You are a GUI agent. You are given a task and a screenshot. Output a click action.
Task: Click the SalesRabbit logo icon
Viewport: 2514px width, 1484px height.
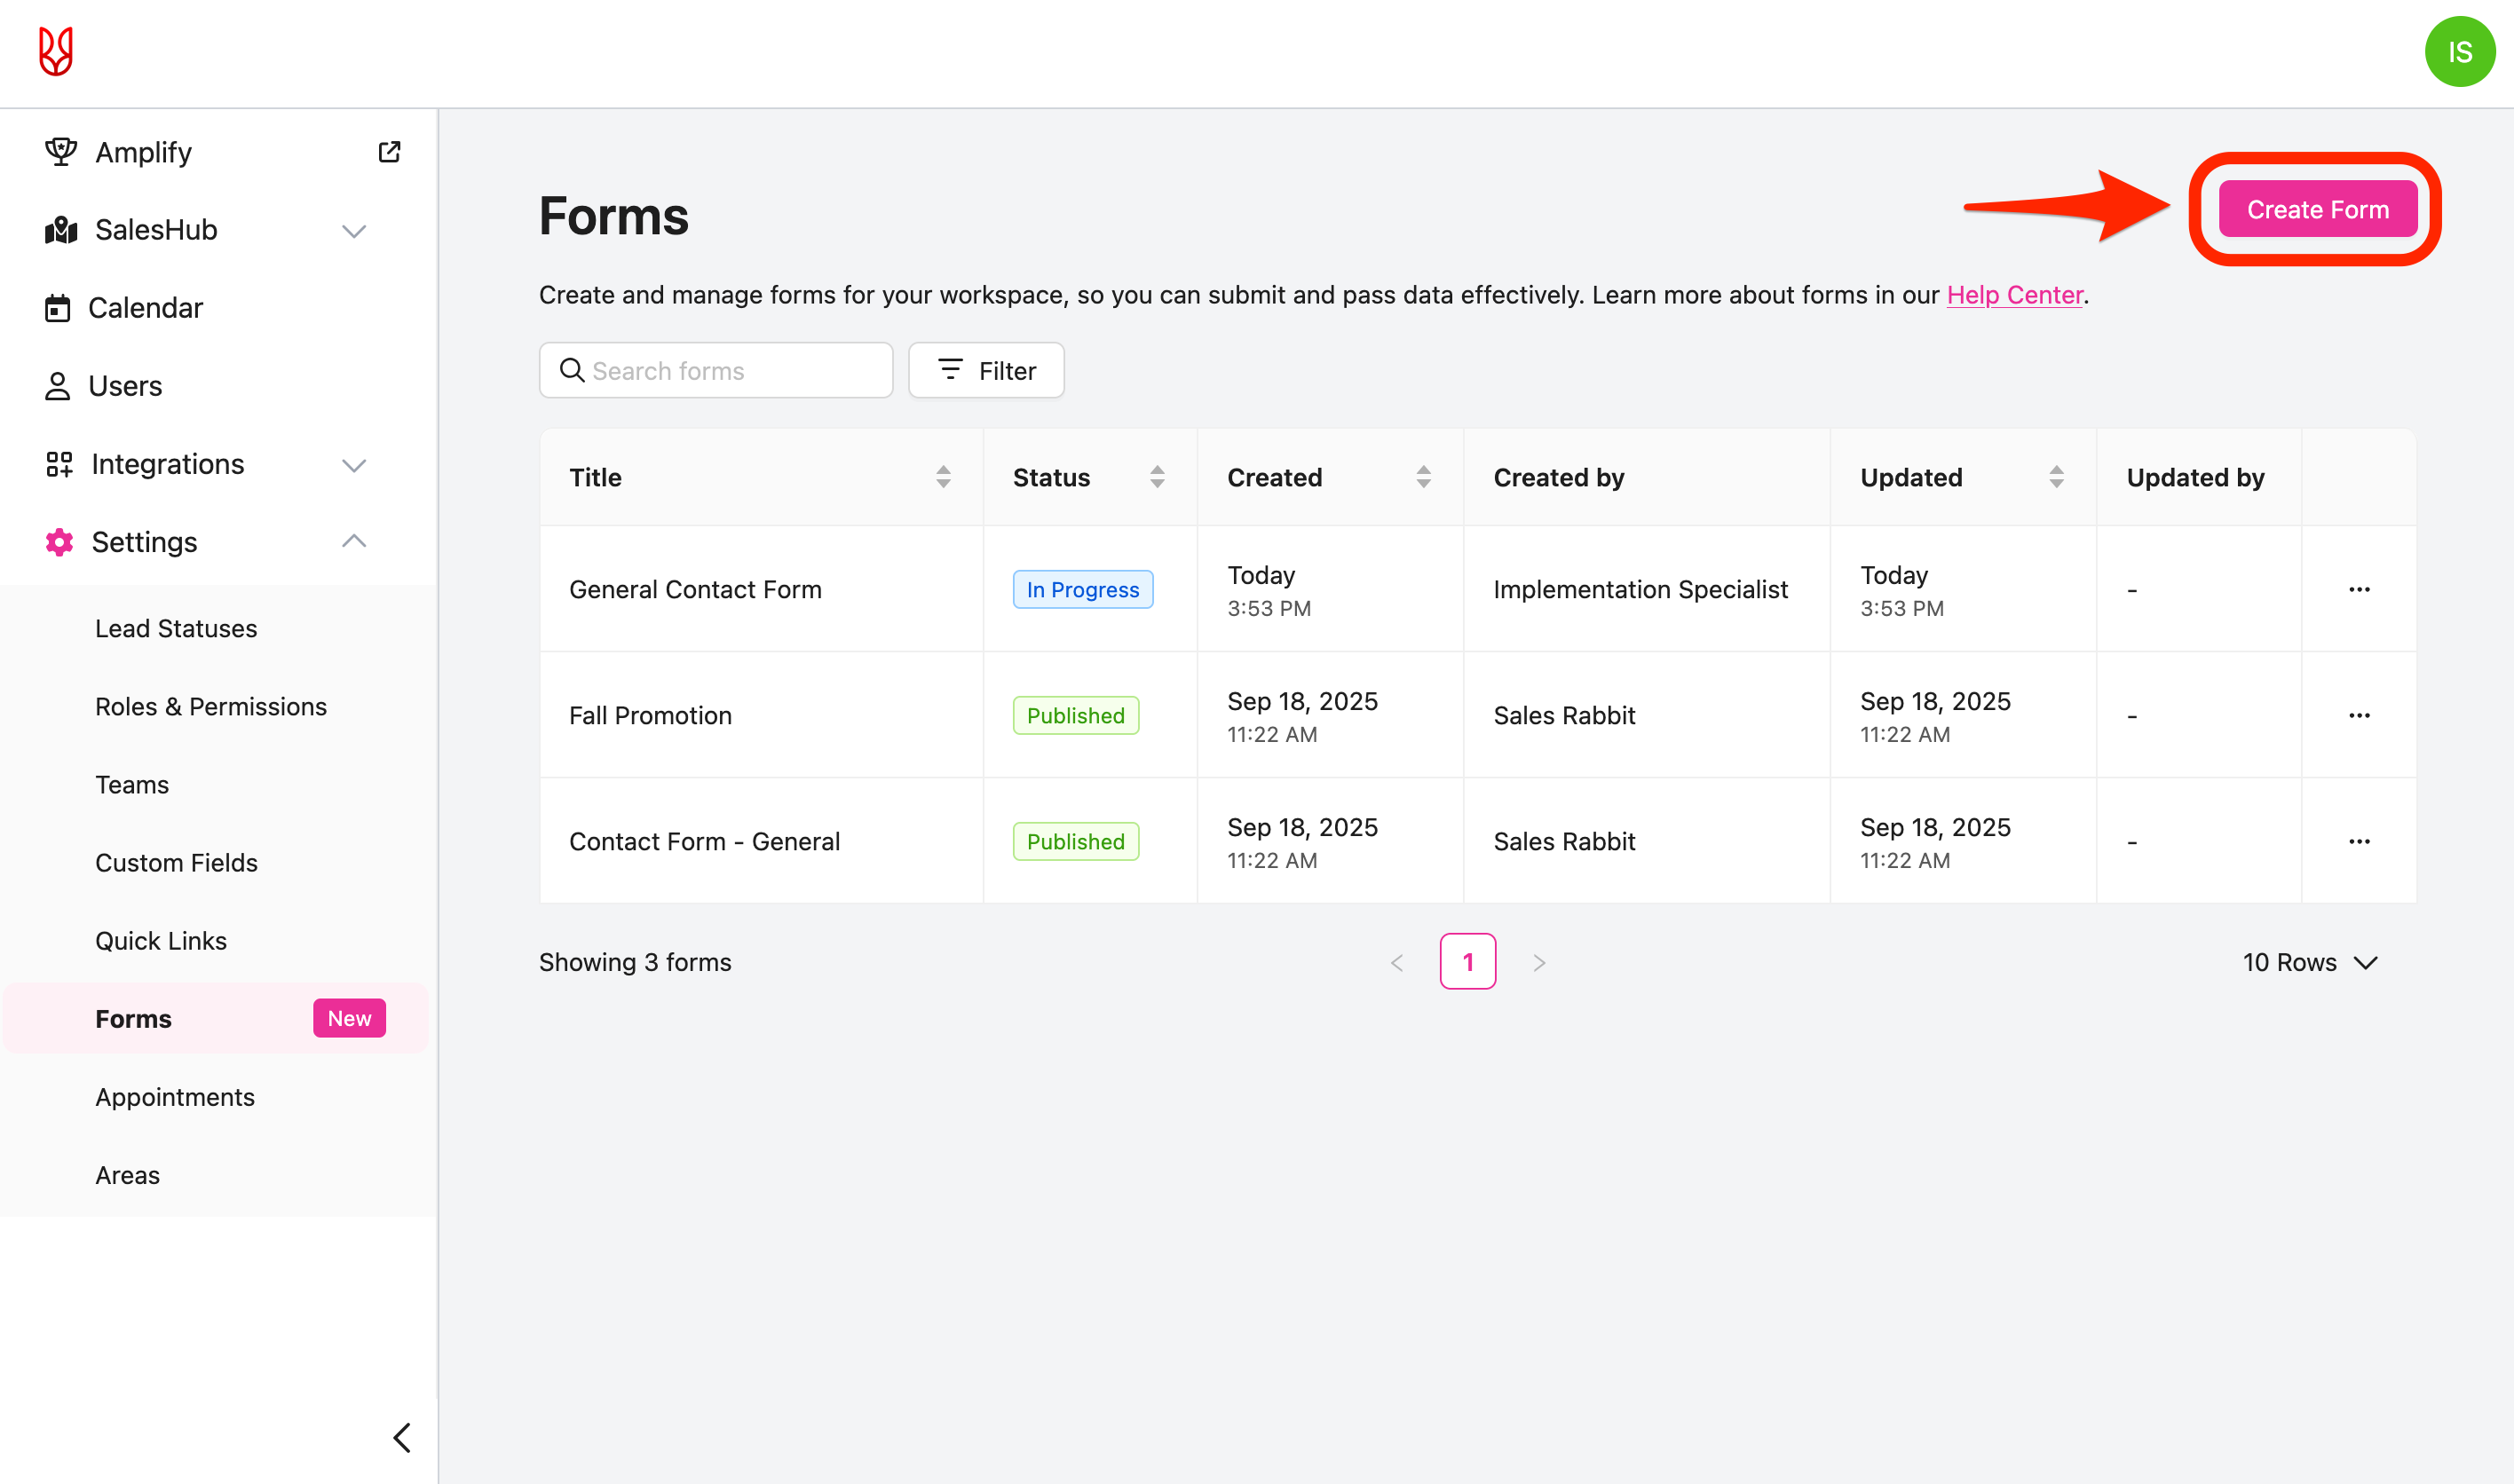[56, 52]
